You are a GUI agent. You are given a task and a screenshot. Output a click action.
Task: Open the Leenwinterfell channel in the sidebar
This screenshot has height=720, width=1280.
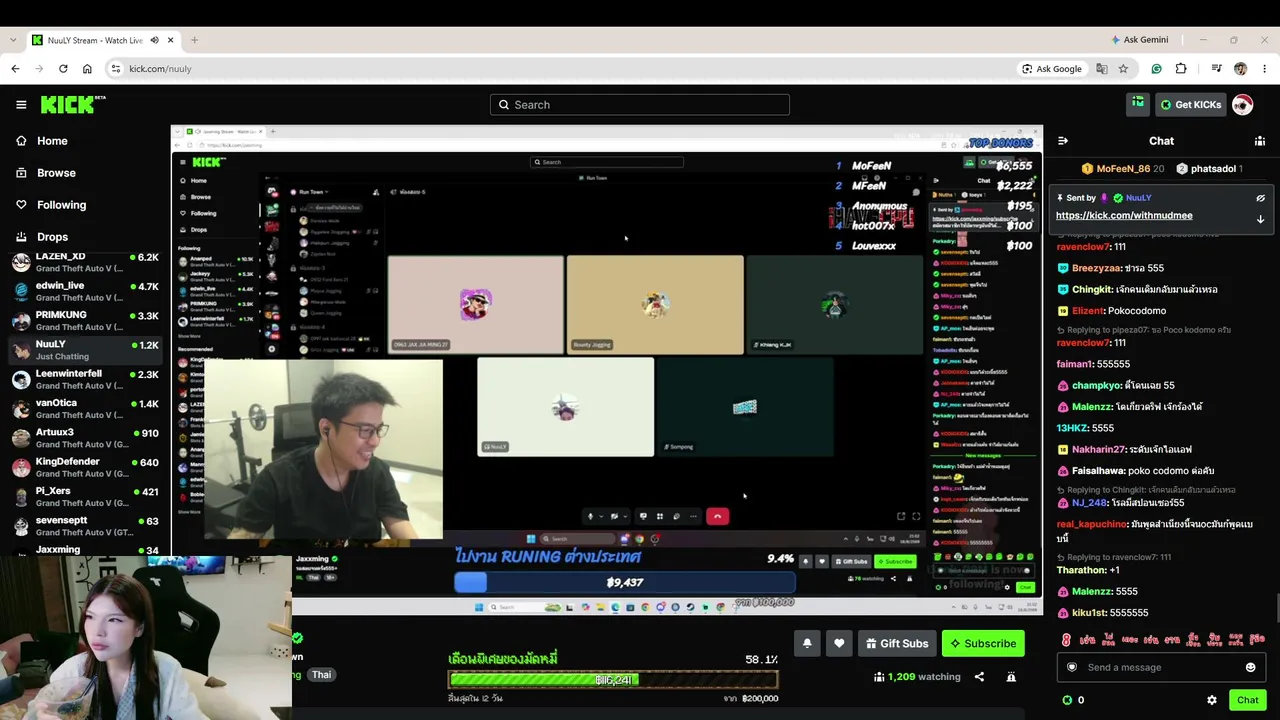pyautogui.click(x=84, y=380)
